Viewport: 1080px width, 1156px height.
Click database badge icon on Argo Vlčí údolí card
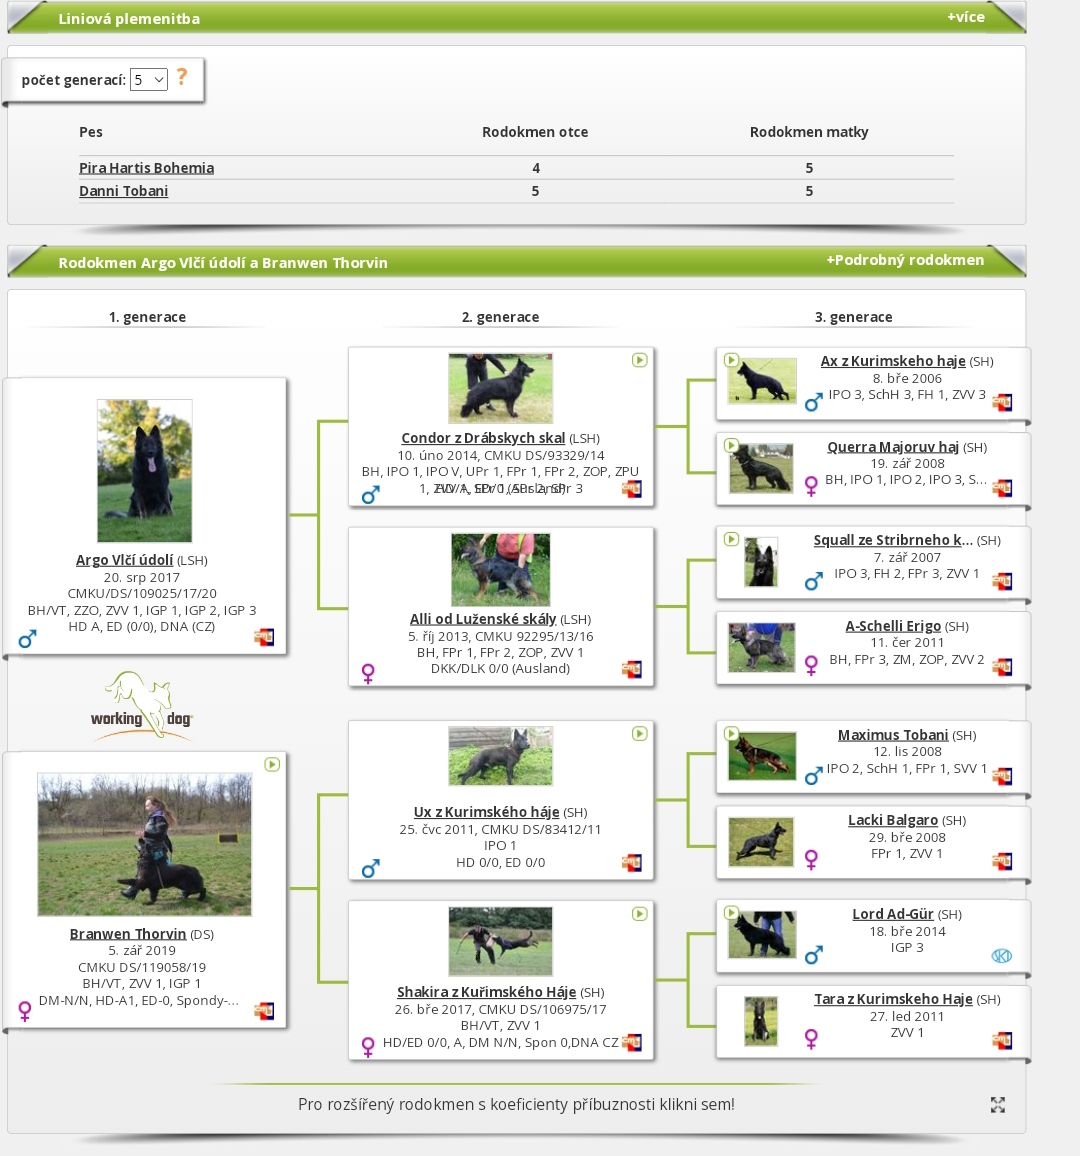264,637
